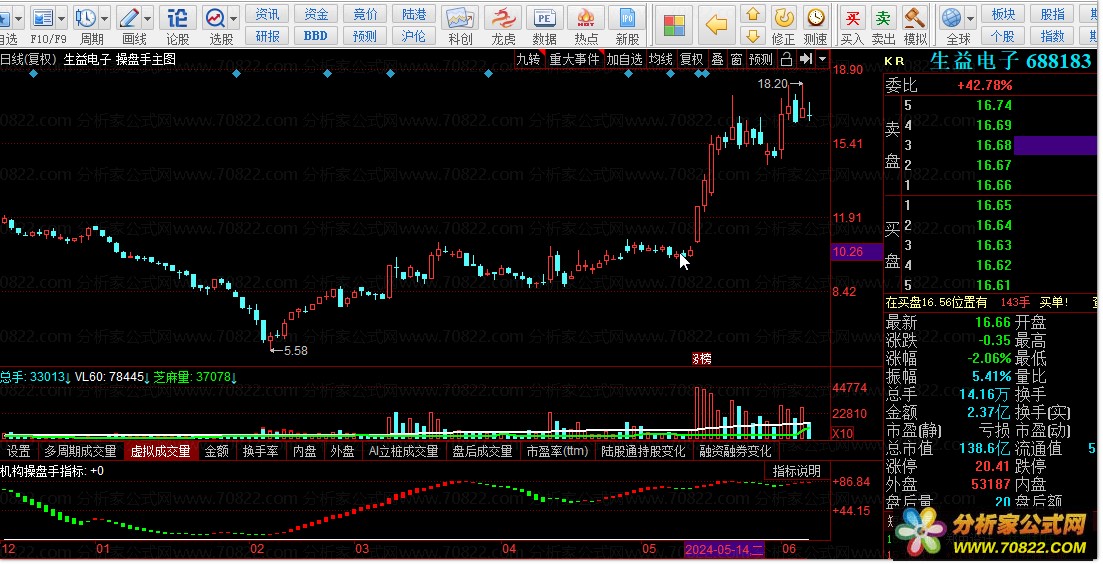This screenshot has height=564, width=1103.
Task: Open the 融资融券变化 tab
Action: (x=735, y=451)
